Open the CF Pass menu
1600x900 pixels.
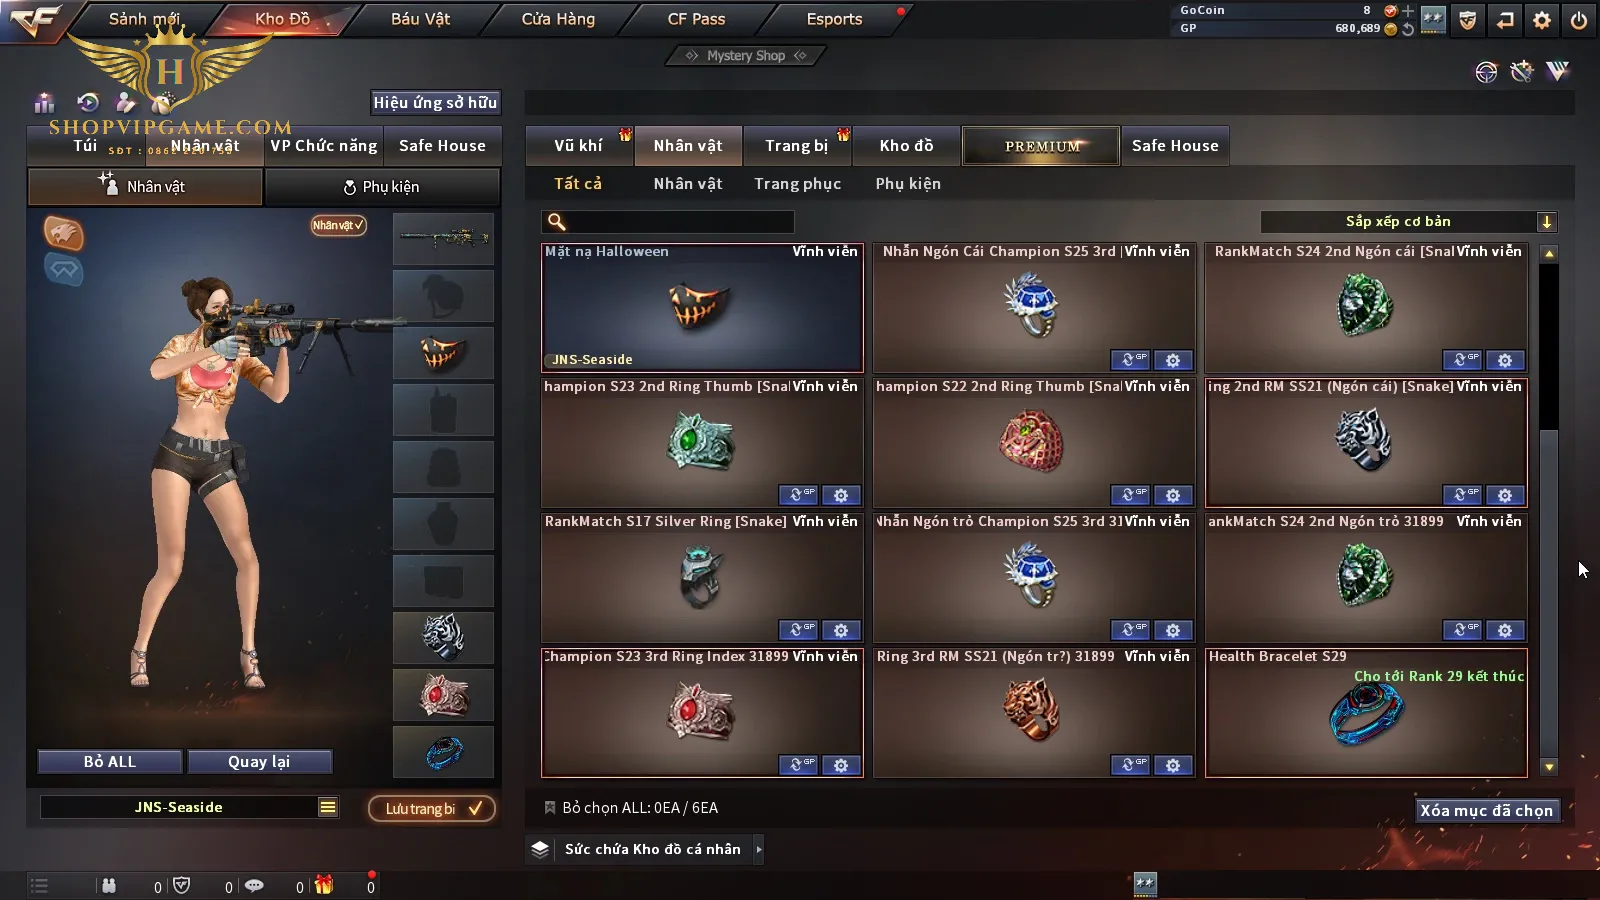696,19
